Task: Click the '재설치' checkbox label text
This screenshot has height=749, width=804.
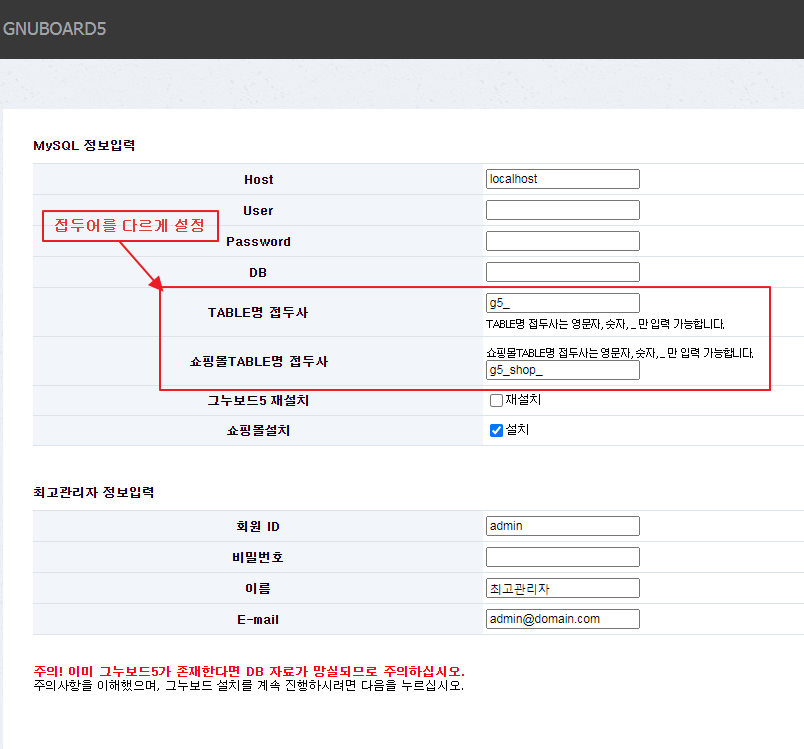Action: tap(523, 400)
